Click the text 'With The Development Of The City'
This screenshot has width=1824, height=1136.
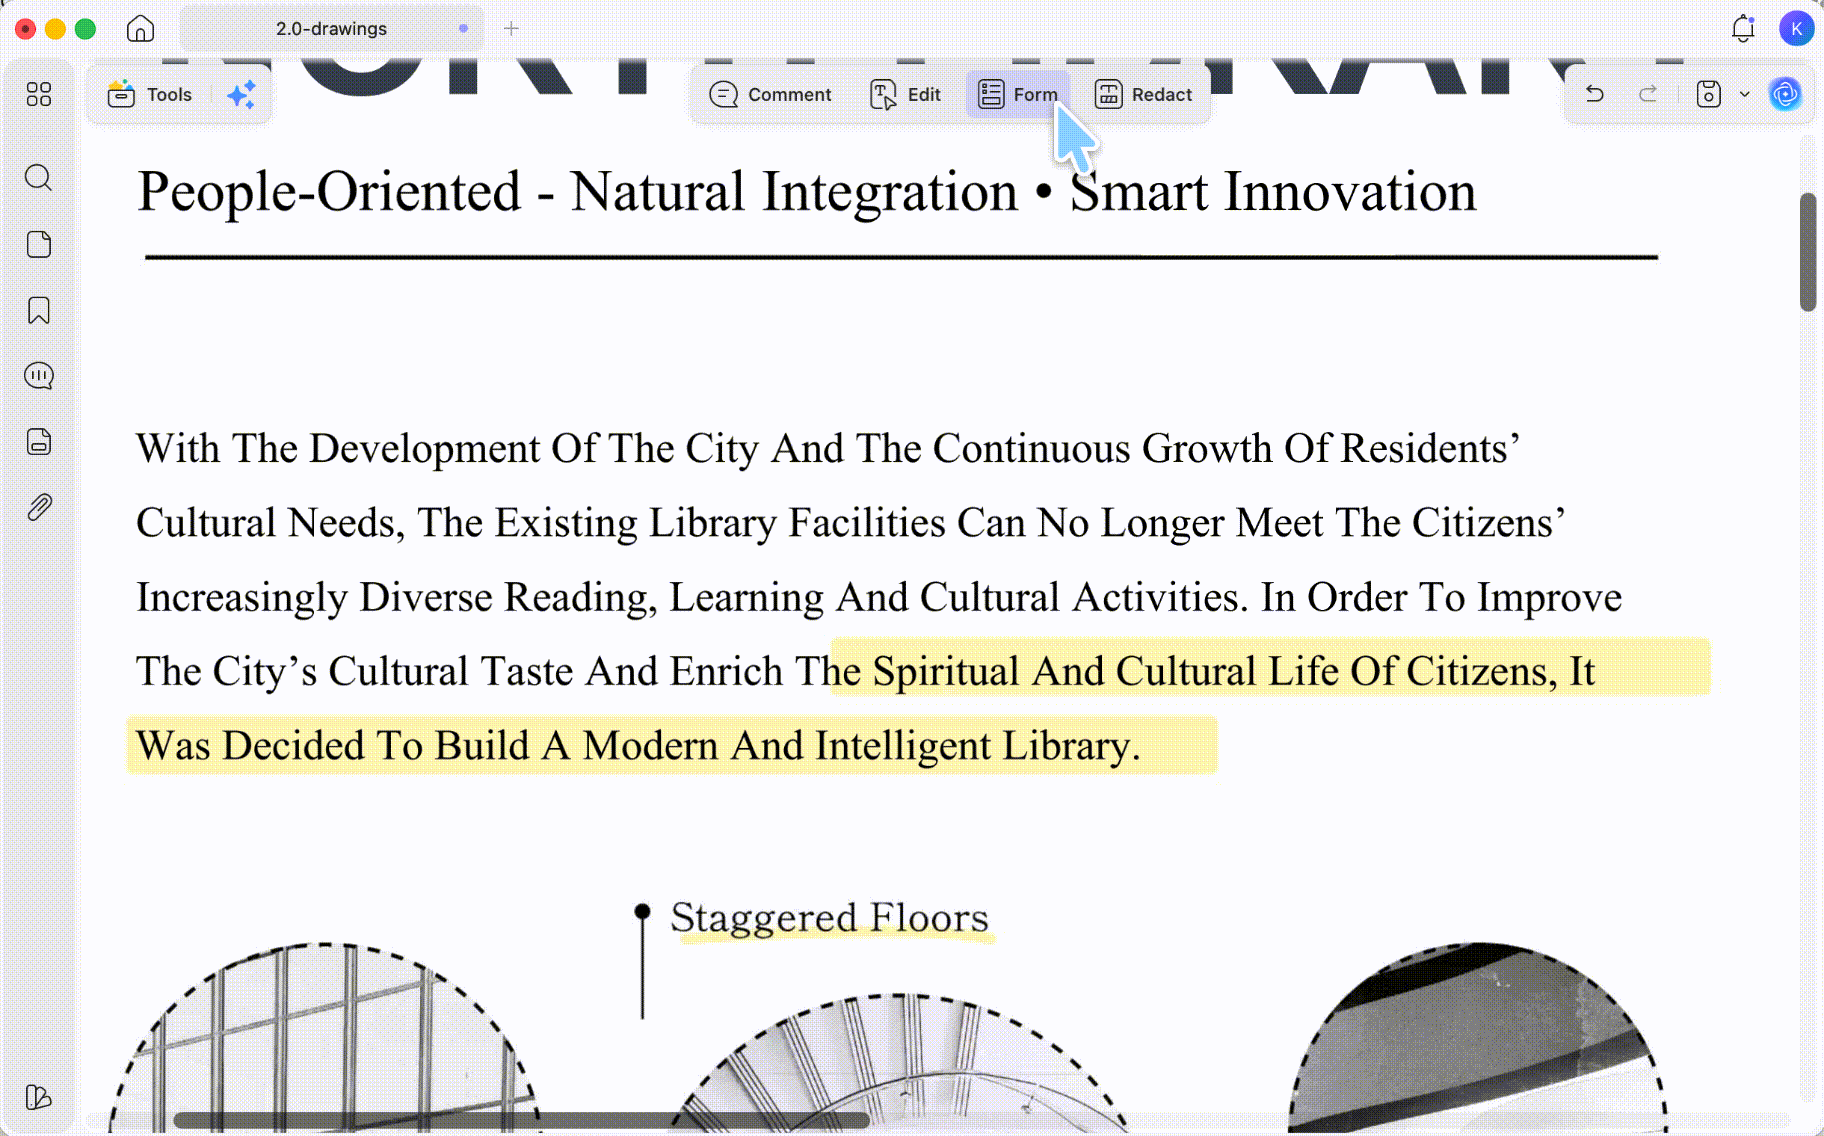tap(447, 448)
